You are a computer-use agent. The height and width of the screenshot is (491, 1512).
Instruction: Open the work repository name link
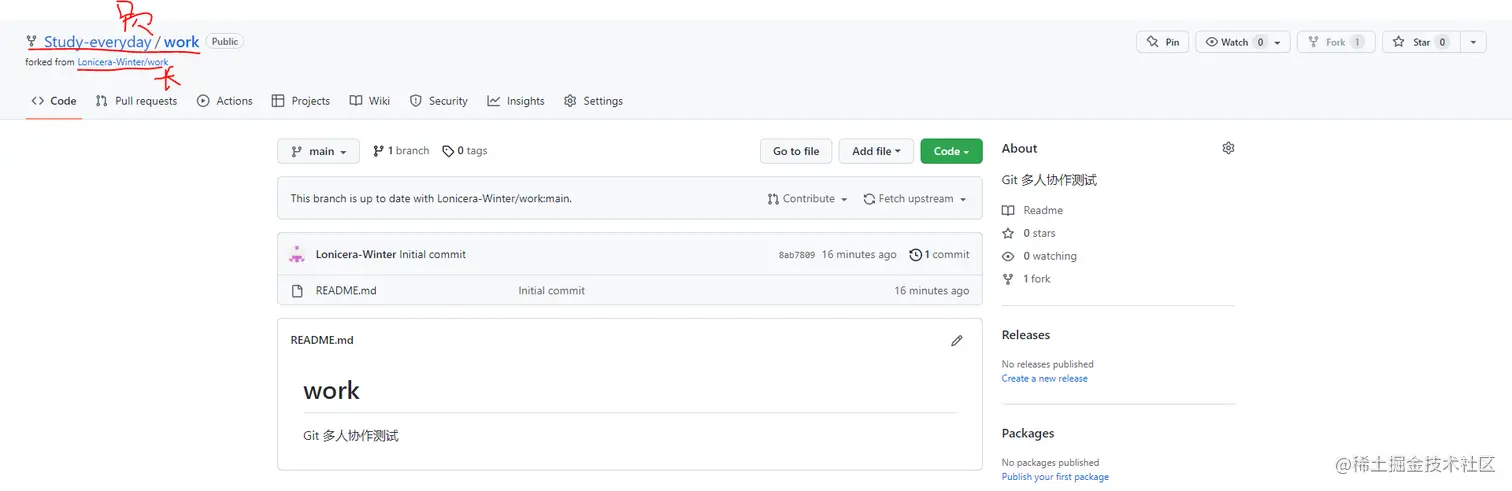point(182,42)
